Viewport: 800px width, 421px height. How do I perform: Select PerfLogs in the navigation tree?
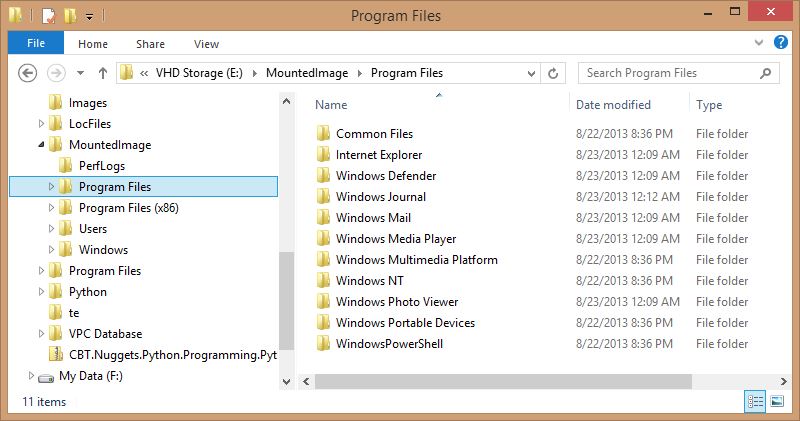click(102, 166)
